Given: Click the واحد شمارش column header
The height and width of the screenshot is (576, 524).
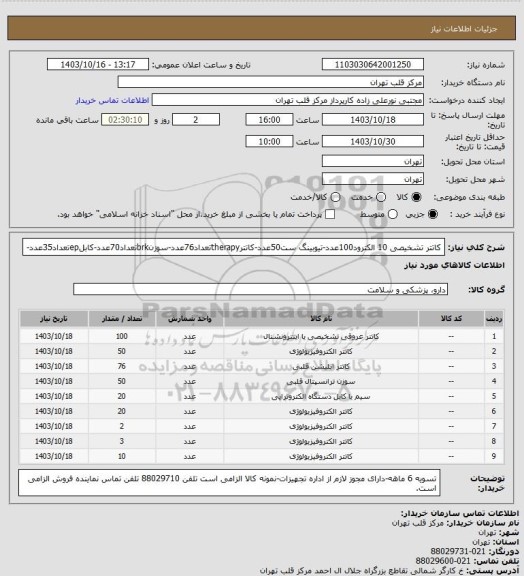Looking at the screenshot, I should (x=190, y=319).
